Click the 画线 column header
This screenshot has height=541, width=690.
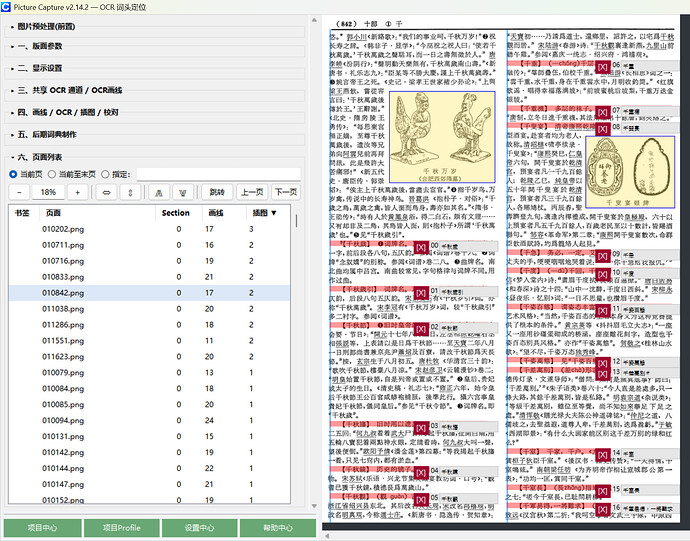(216, 213)
